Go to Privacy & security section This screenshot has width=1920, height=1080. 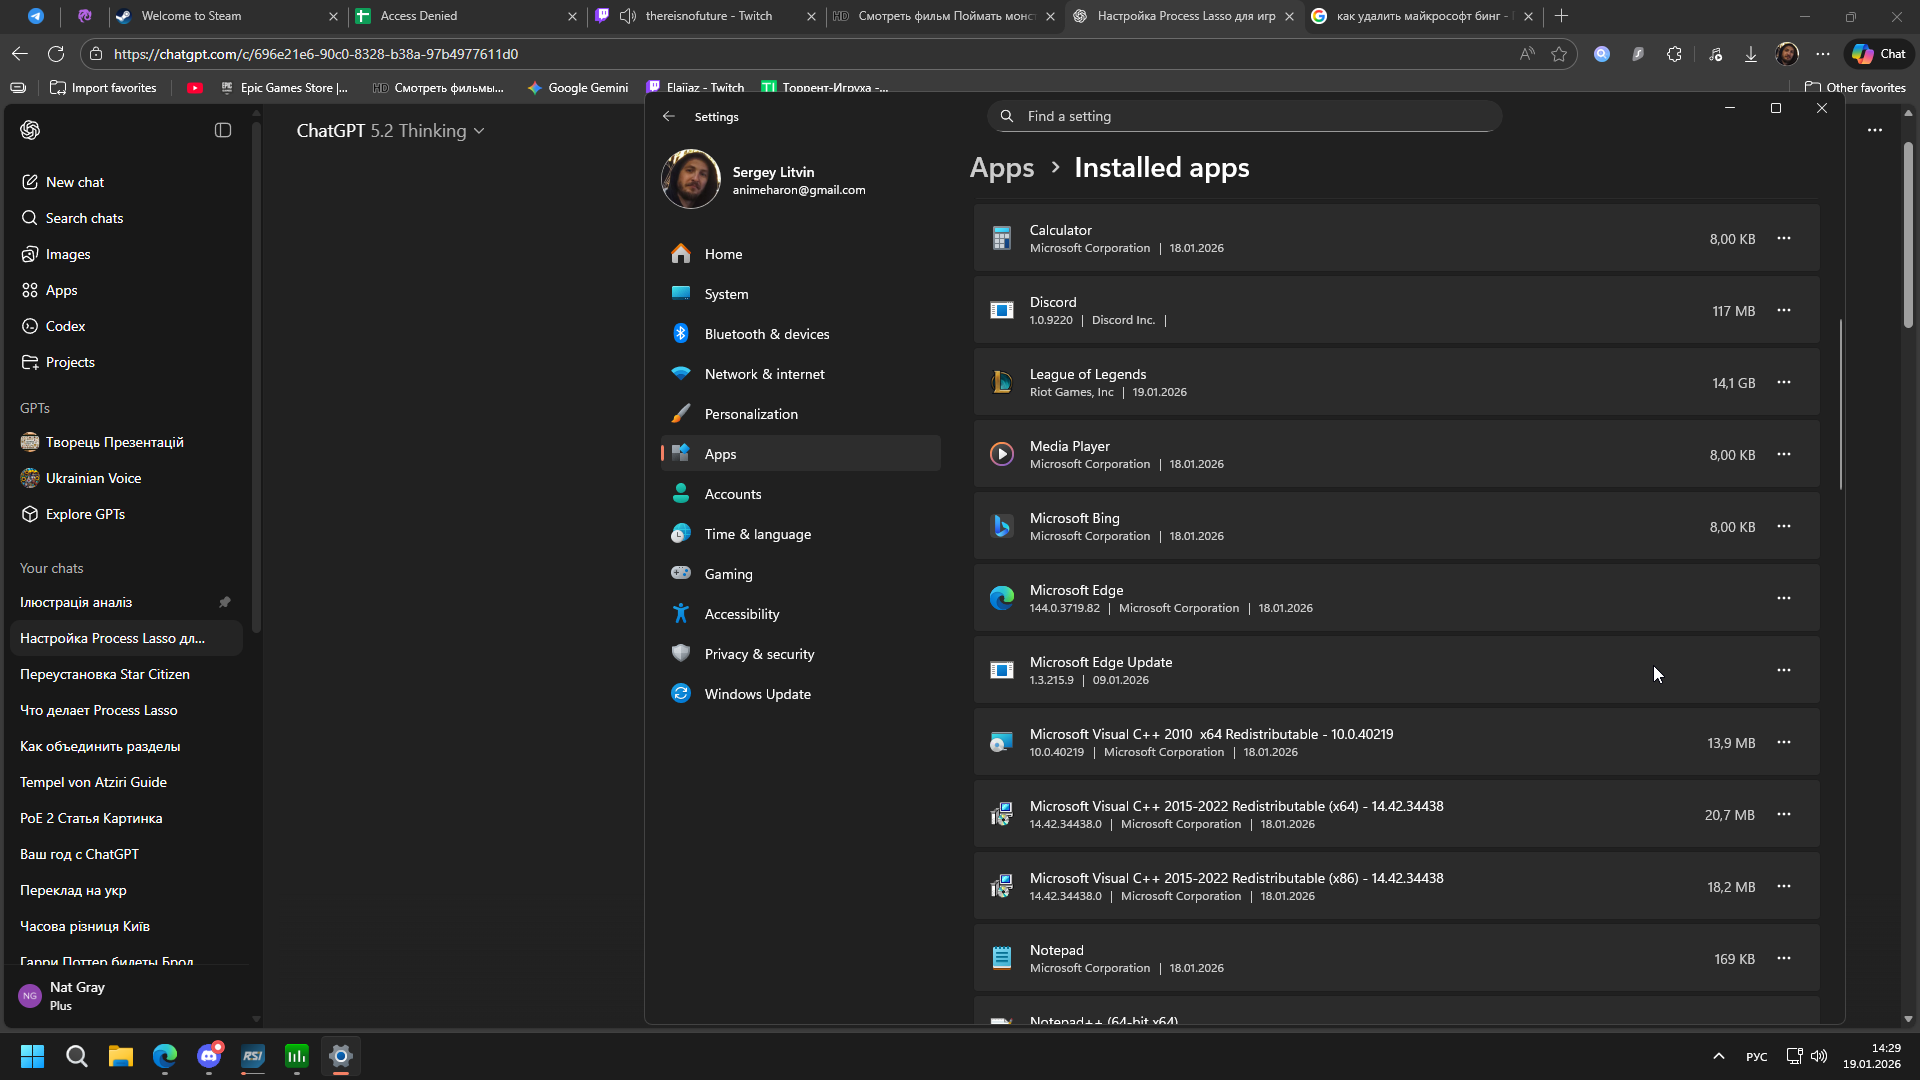[x=759, y=654]
